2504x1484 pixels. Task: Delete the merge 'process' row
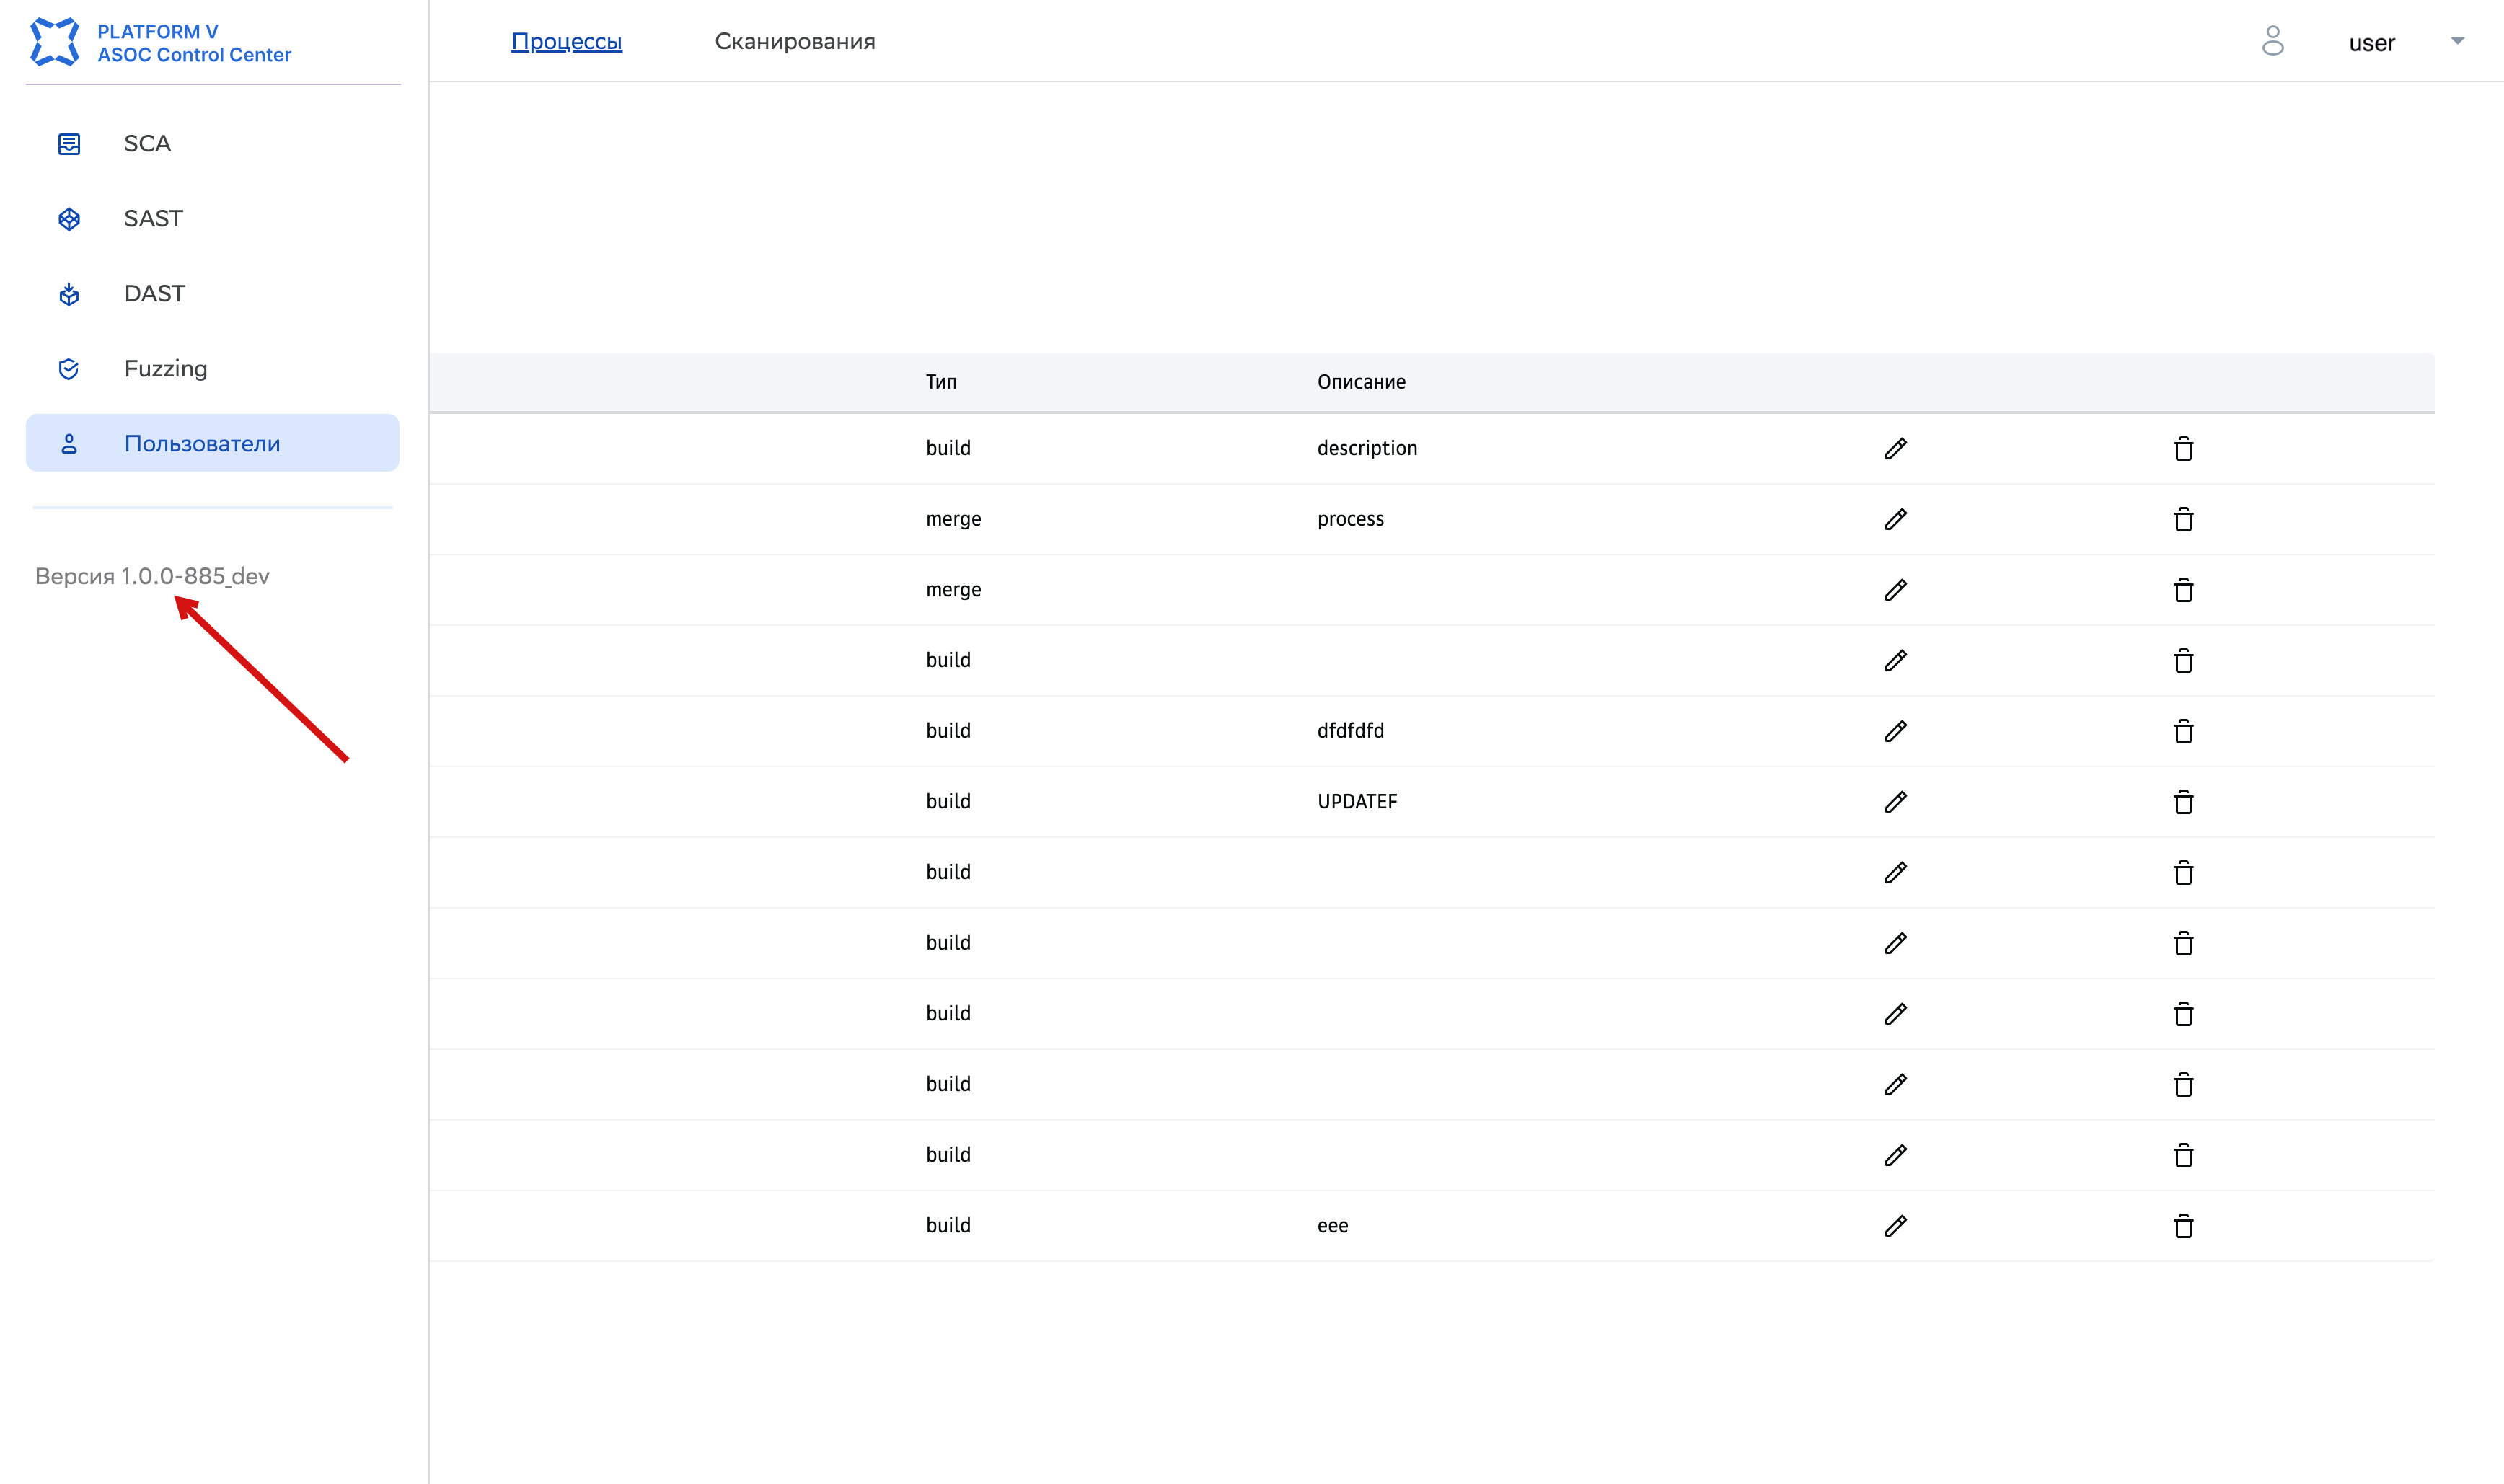click(x=2184, y=519)
